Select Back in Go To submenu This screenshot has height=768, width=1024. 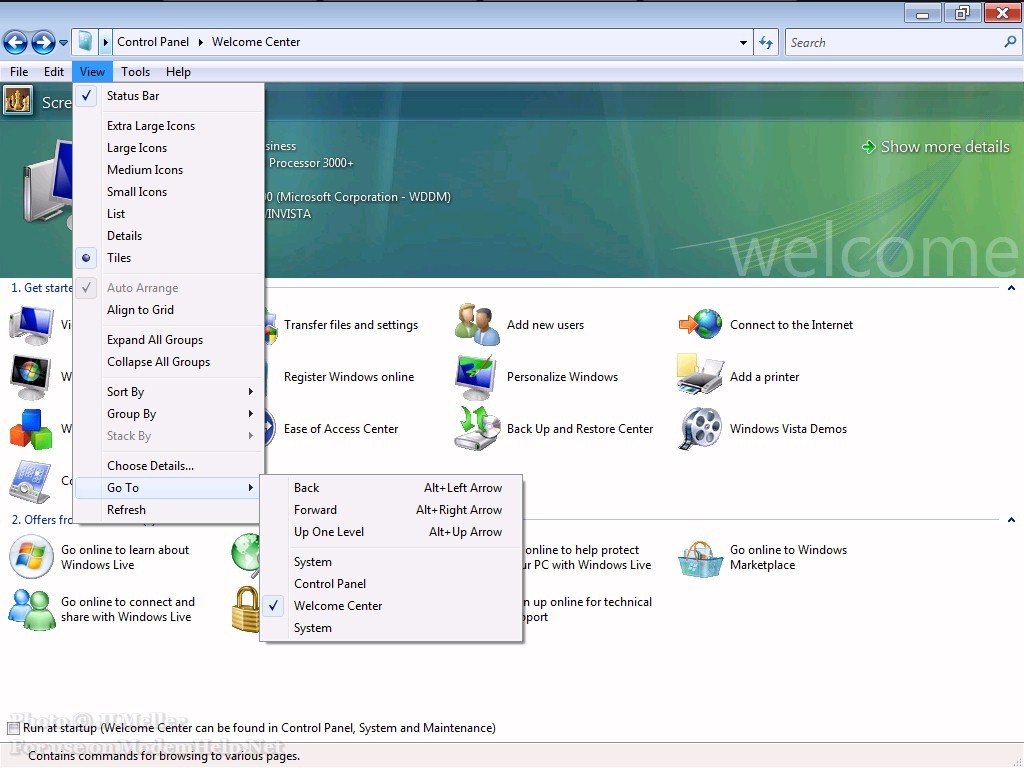392,488
